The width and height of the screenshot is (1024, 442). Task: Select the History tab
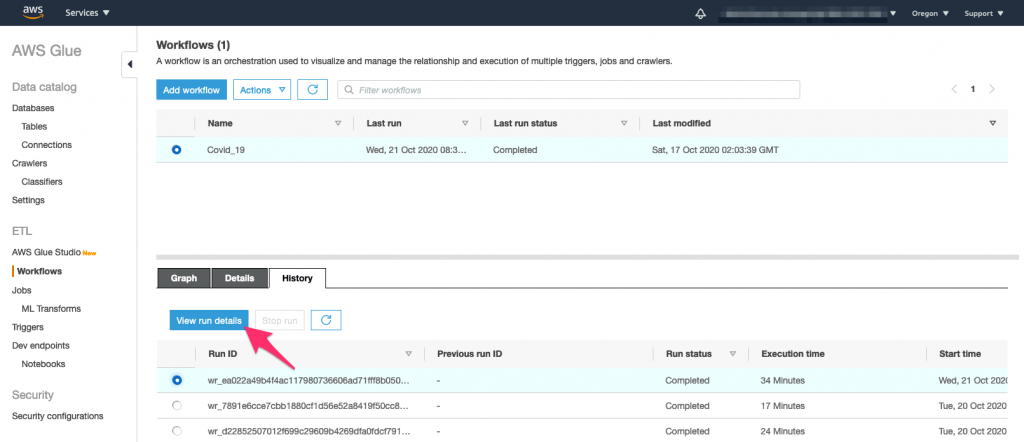[x=297, y=278]
